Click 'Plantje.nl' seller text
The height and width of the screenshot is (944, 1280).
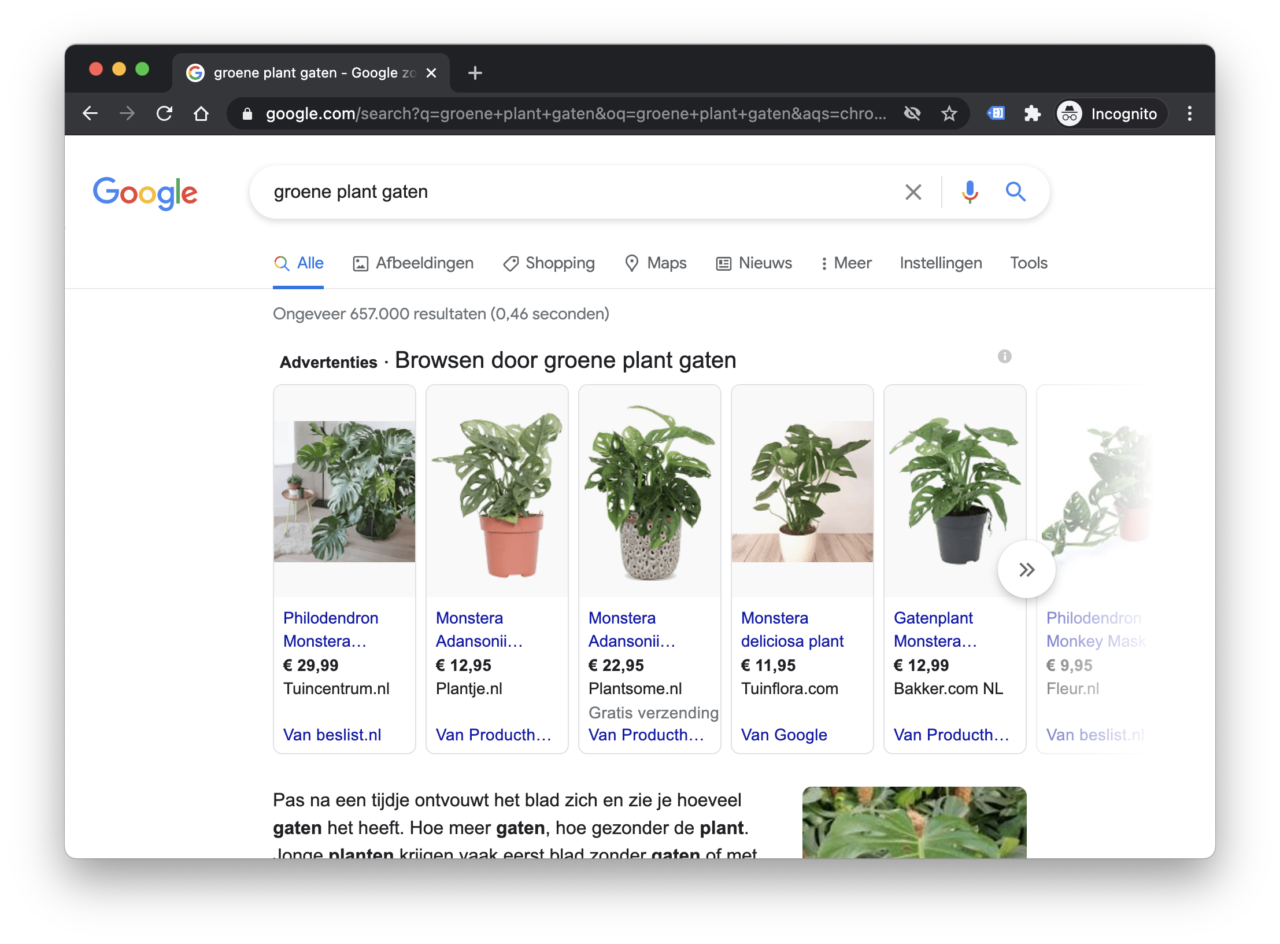[x=469, y=688]
